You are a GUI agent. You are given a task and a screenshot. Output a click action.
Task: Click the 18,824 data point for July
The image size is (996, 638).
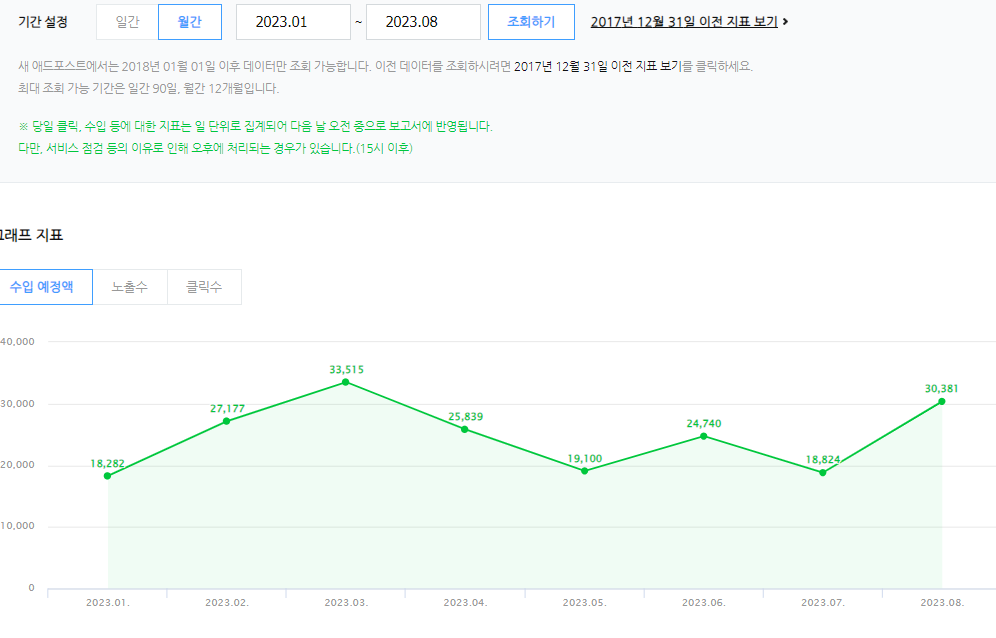pyautogui.click(x=822, y=472)
